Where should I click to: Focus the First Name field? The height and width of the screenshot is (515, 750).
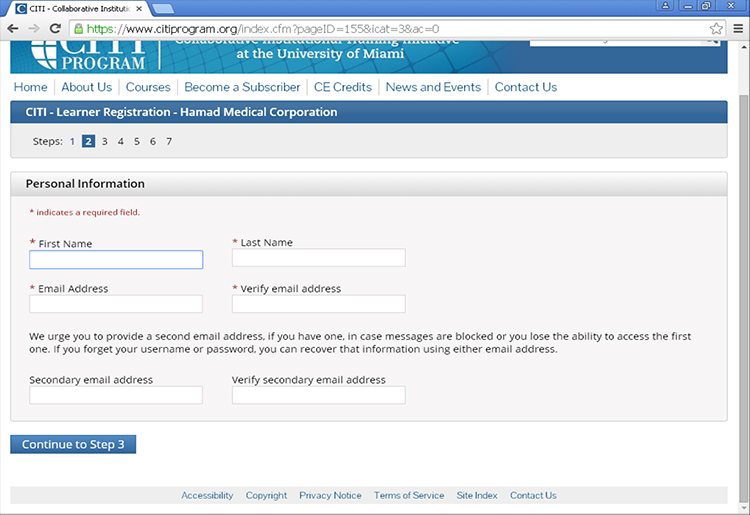(x=116, y=260)
